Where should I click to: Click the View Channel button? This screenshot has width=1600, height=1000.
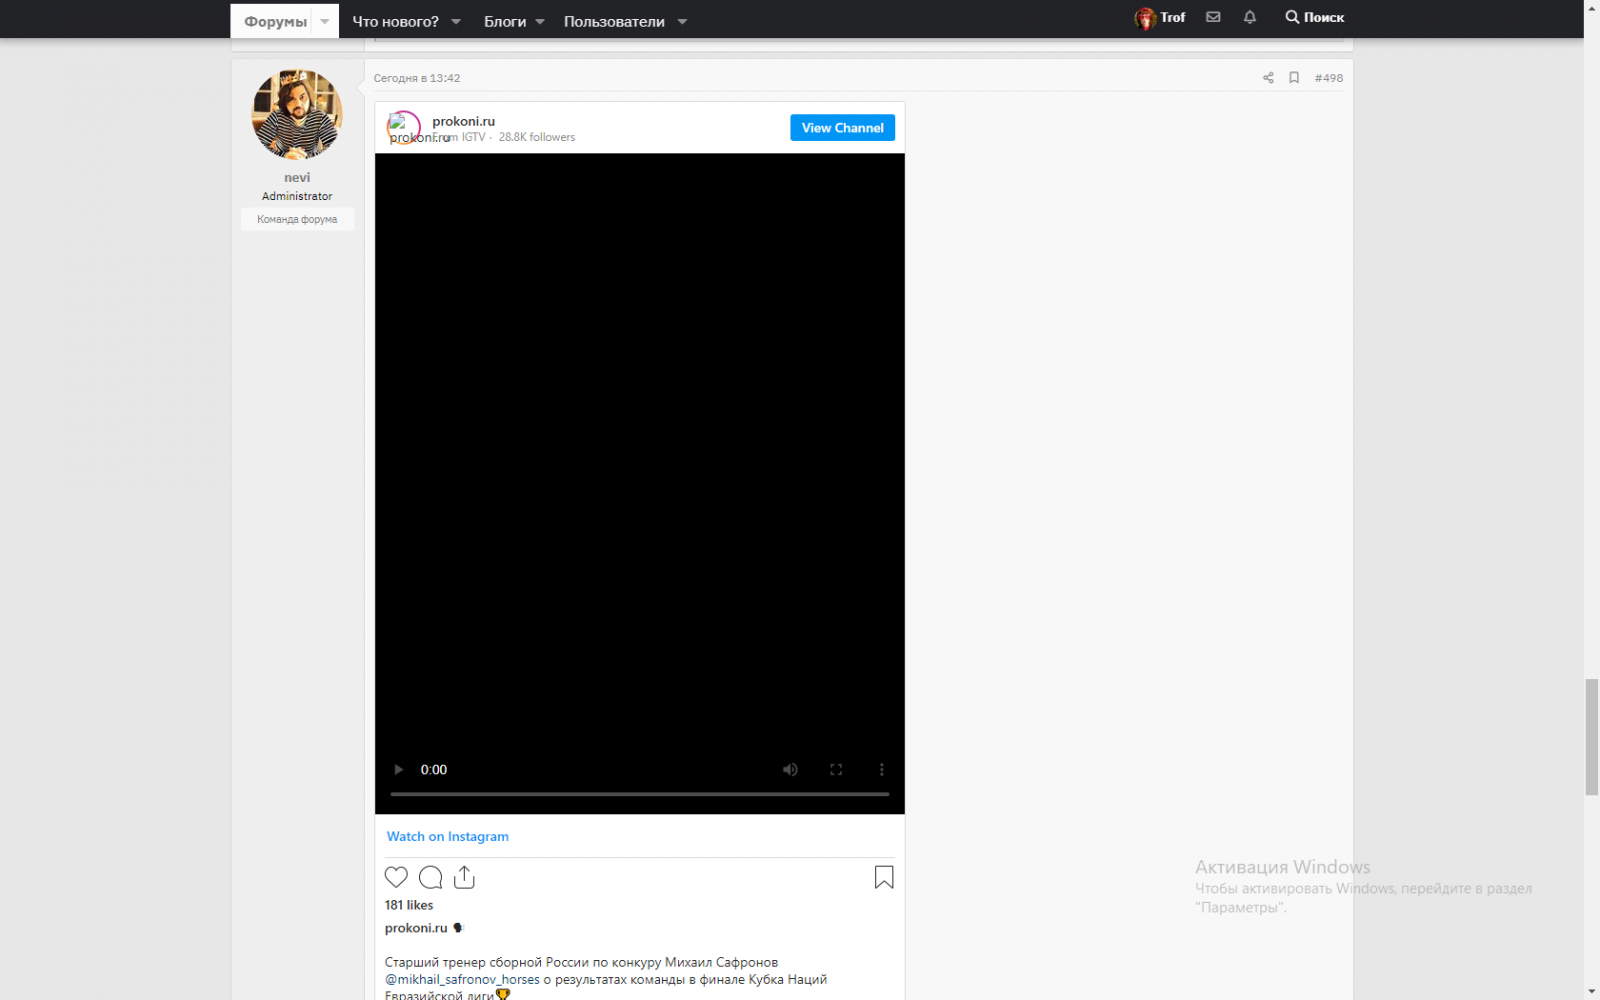click(x=843, y=128)
